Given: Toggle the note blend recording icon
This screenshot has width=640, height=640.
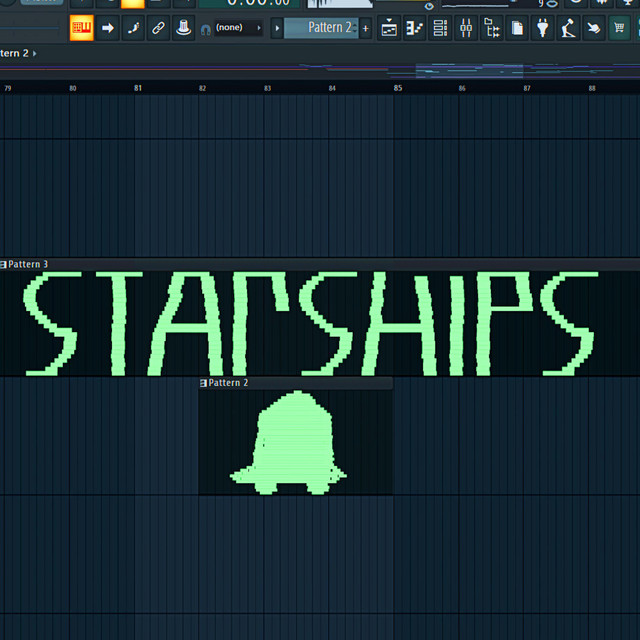Looking at the screenshot, I should pyautogui.click(x=133, y=28).
